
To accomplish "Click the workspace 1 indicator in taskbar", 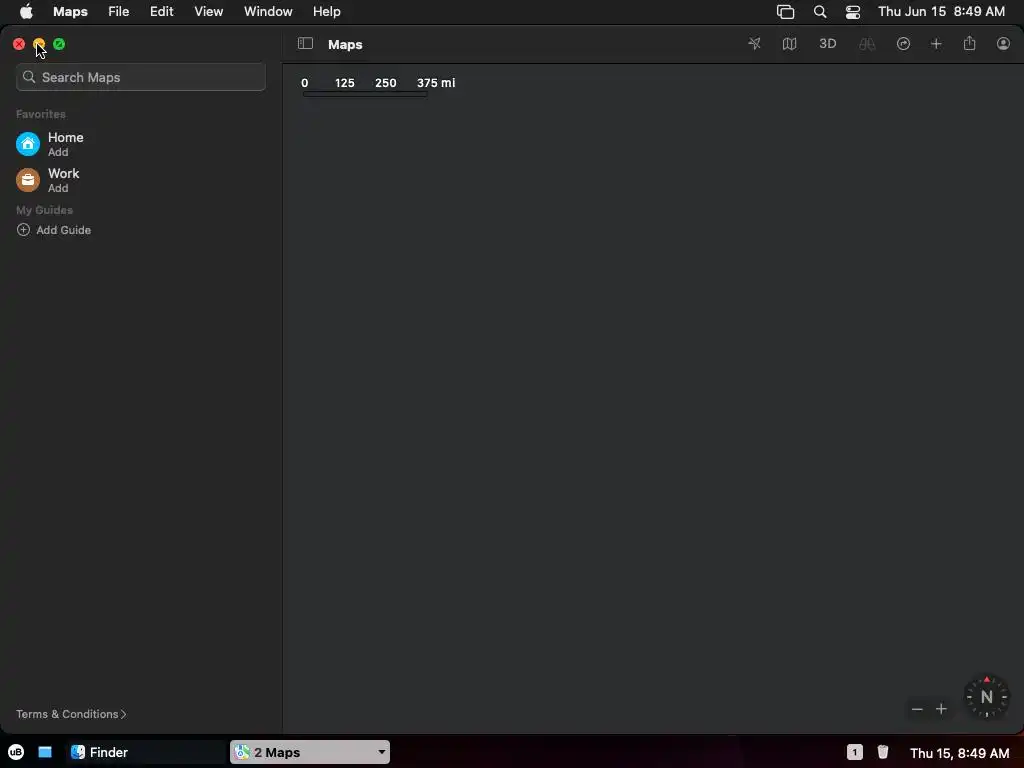I will point(854,752).
